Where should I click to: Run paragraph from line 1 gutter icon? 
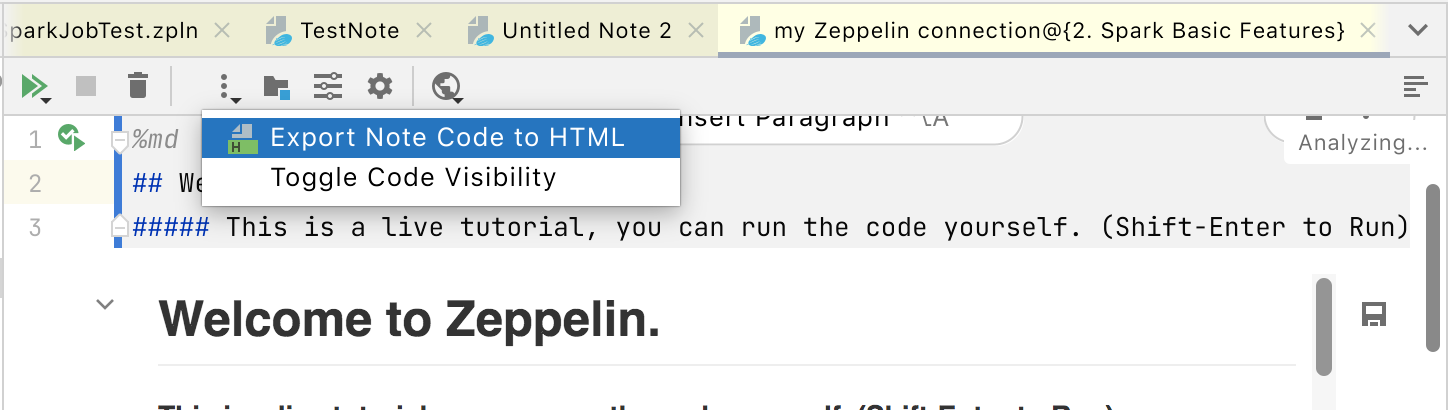(70, 137)
